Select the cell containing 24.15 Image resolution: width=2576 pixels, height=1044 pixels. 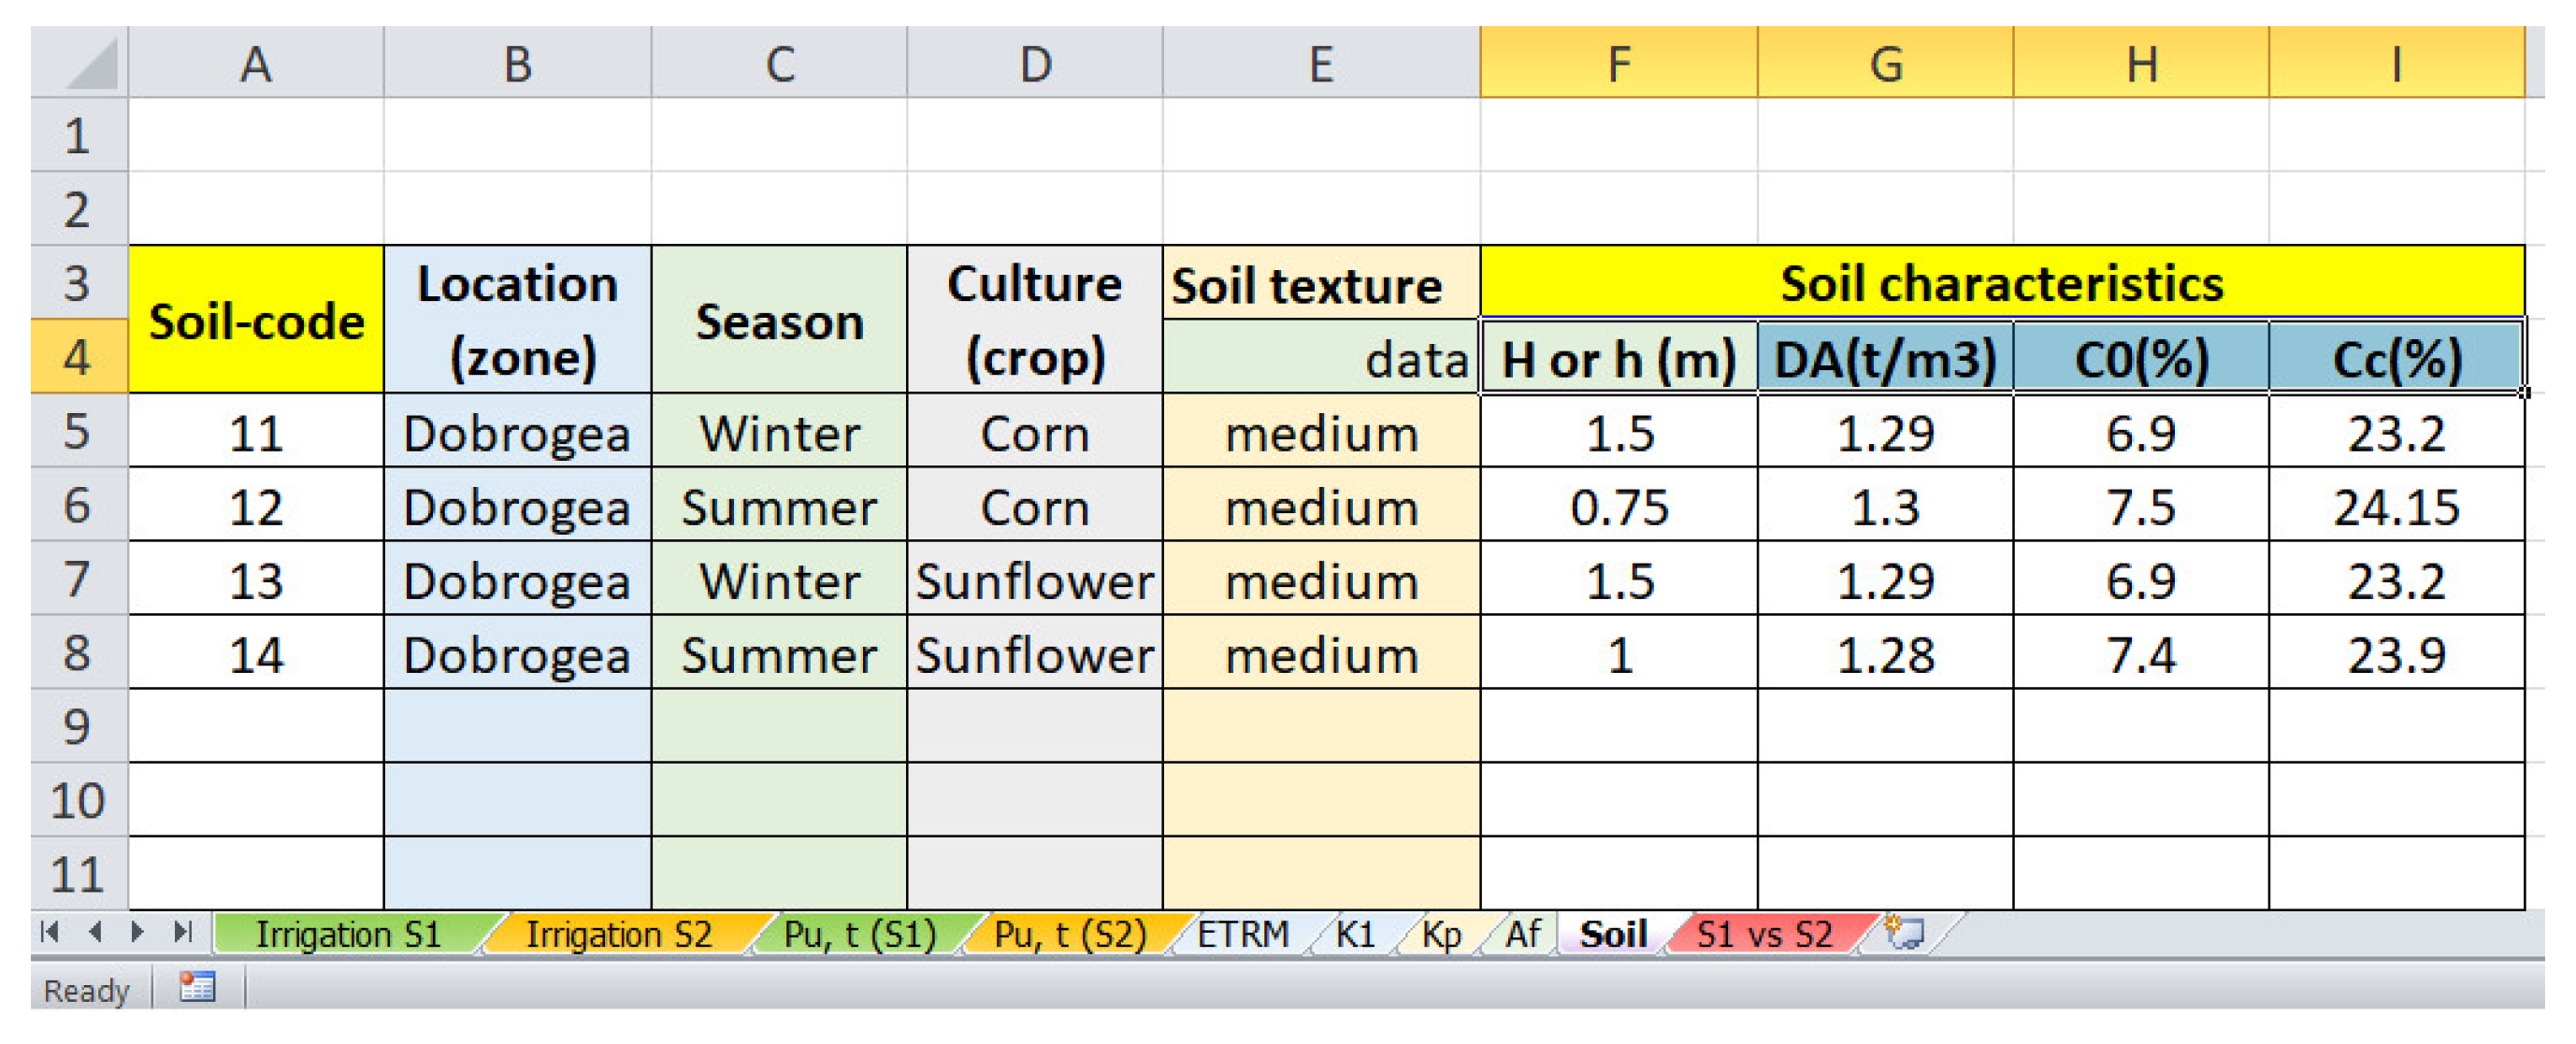2396,506
